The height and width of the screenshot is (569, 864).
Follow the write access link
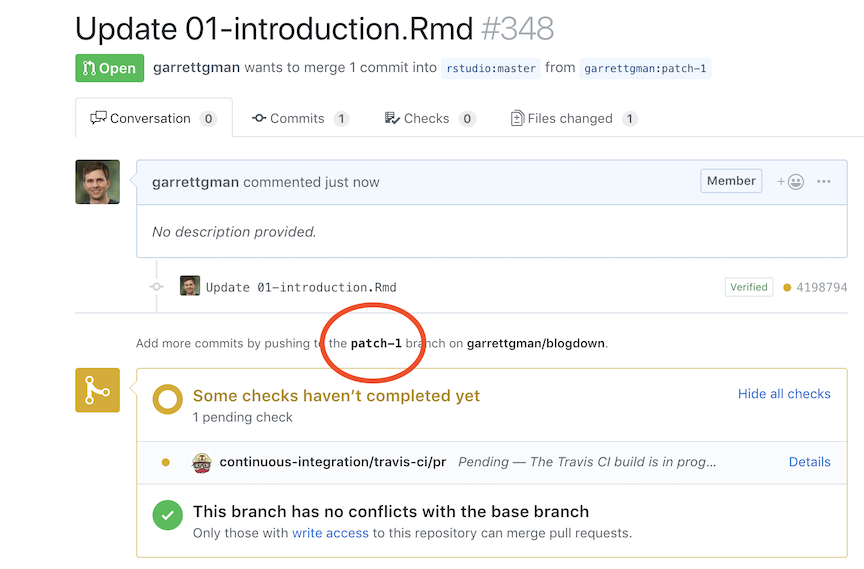330,533
